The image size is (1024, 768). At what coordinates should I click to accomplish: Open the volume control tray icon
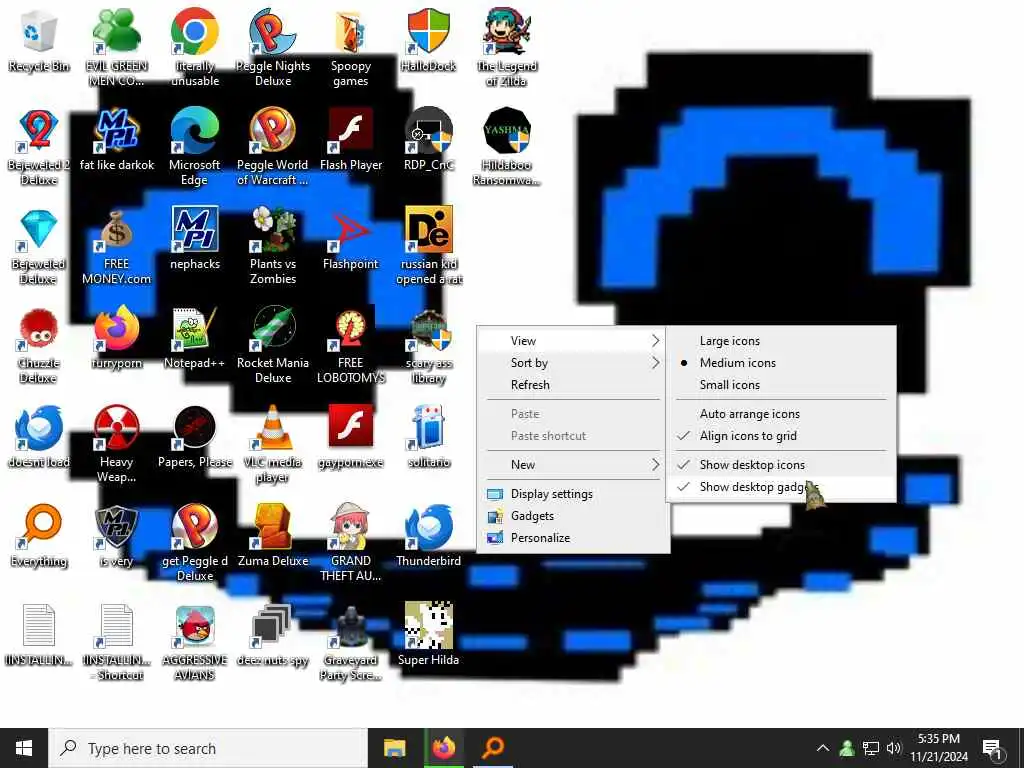(893, 748)
